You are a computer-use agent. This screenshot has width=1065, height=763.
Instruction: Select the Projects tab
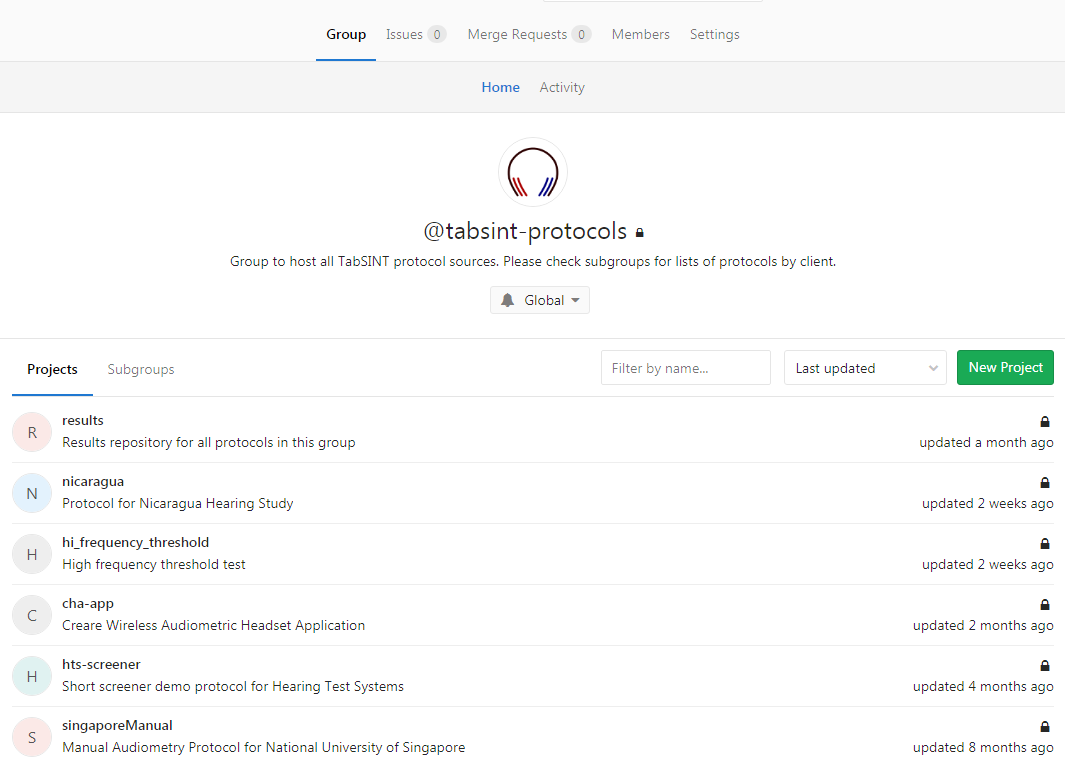tap(52, 369)
